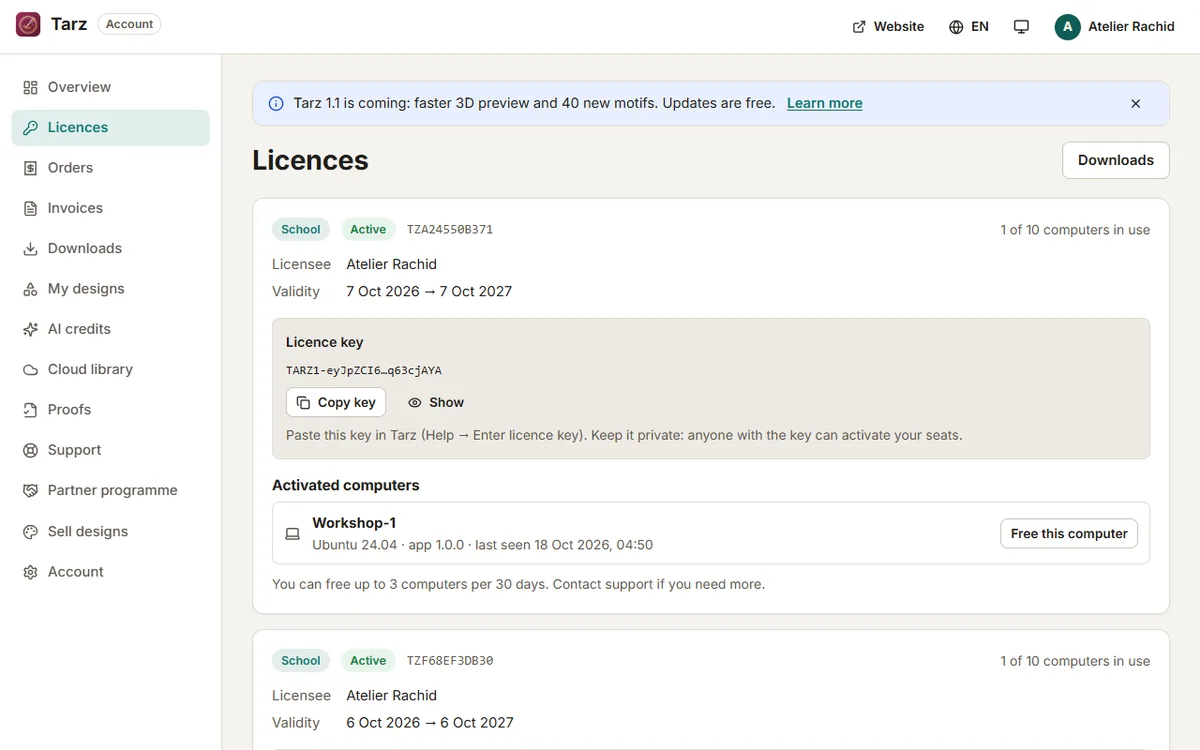This screenshot has height=750, width=1200.
Task: Click the Account badge next to Tarz
Action: pos(130,24)
